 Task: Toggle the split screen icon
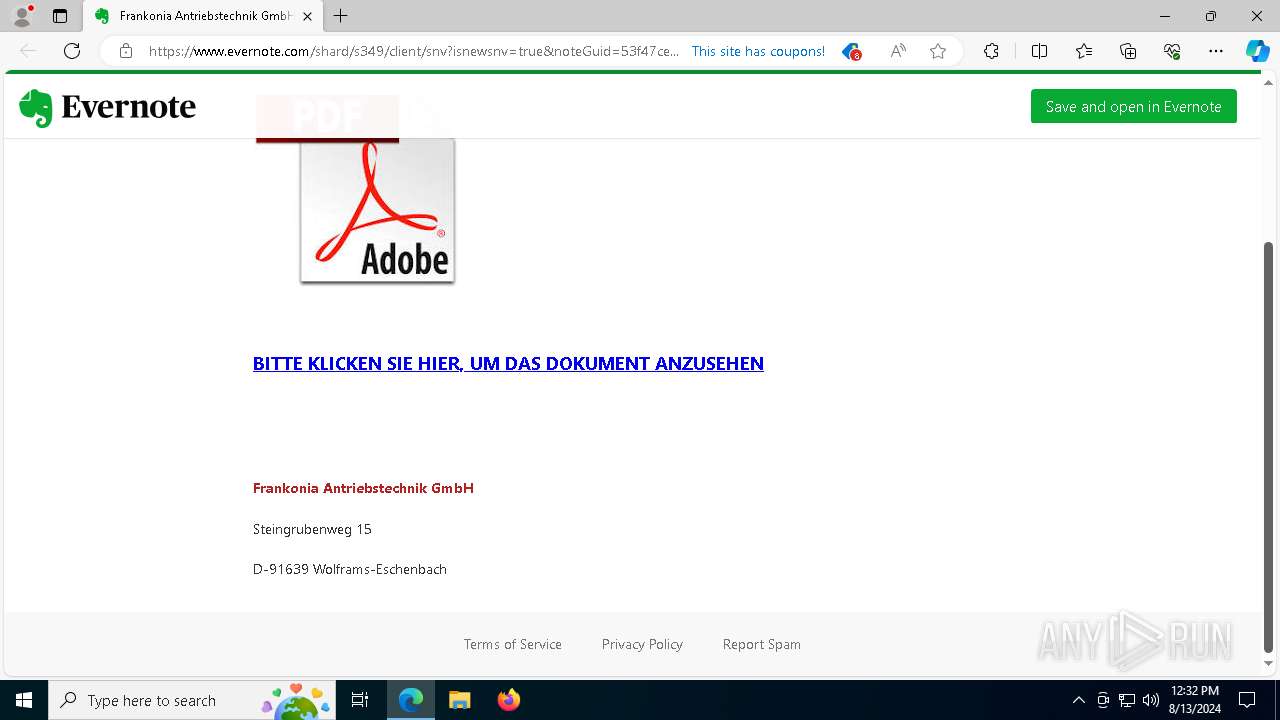[1039, 51]
